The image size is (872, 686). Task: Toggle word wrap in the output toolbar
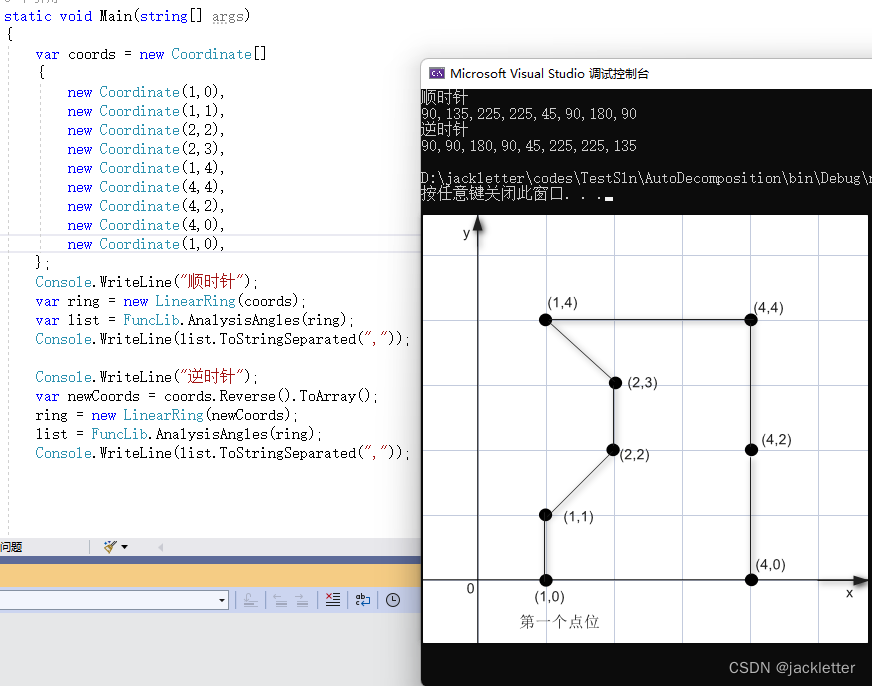click(x=362, y=600)
